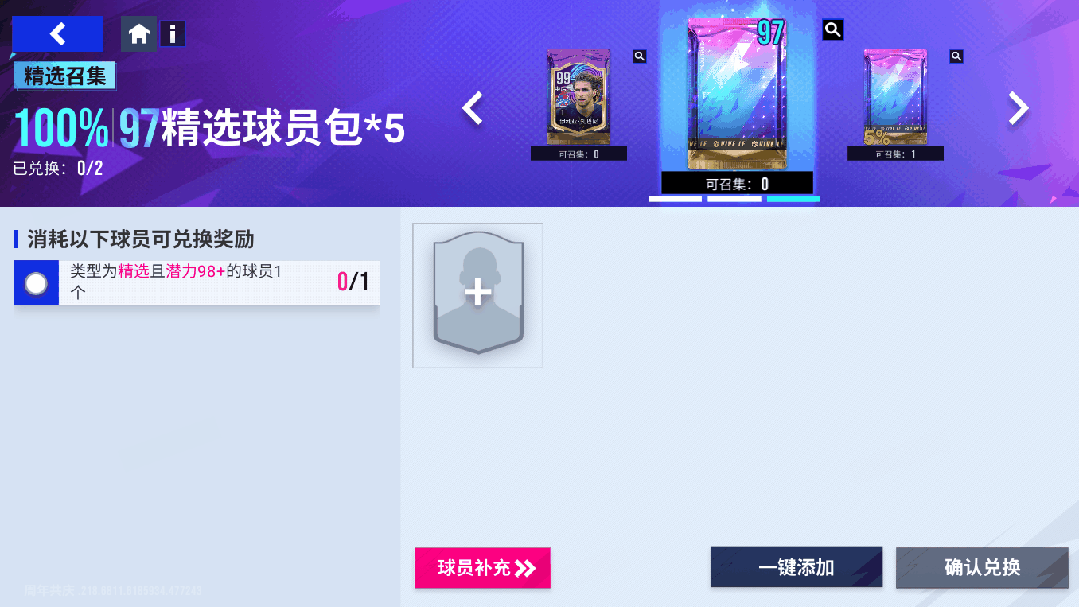Select the 精选 潜力98+ requirement radio
The height and width of the screenshot is (607, 1079).
coord(36,283)
